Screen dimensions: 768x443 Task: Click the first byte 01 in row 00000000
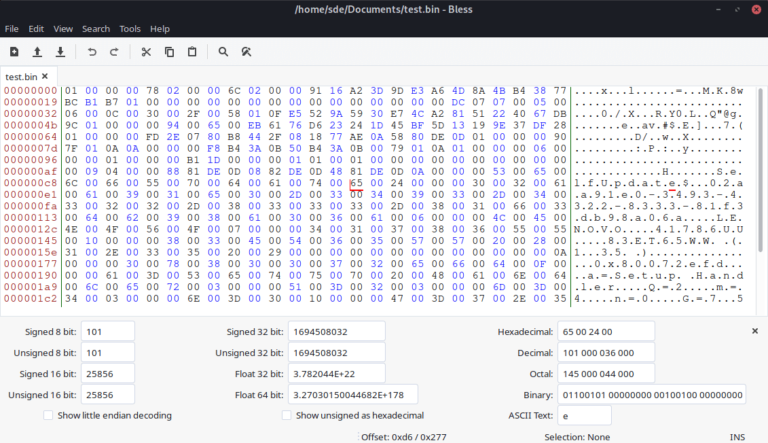click(x=71, y=91)
